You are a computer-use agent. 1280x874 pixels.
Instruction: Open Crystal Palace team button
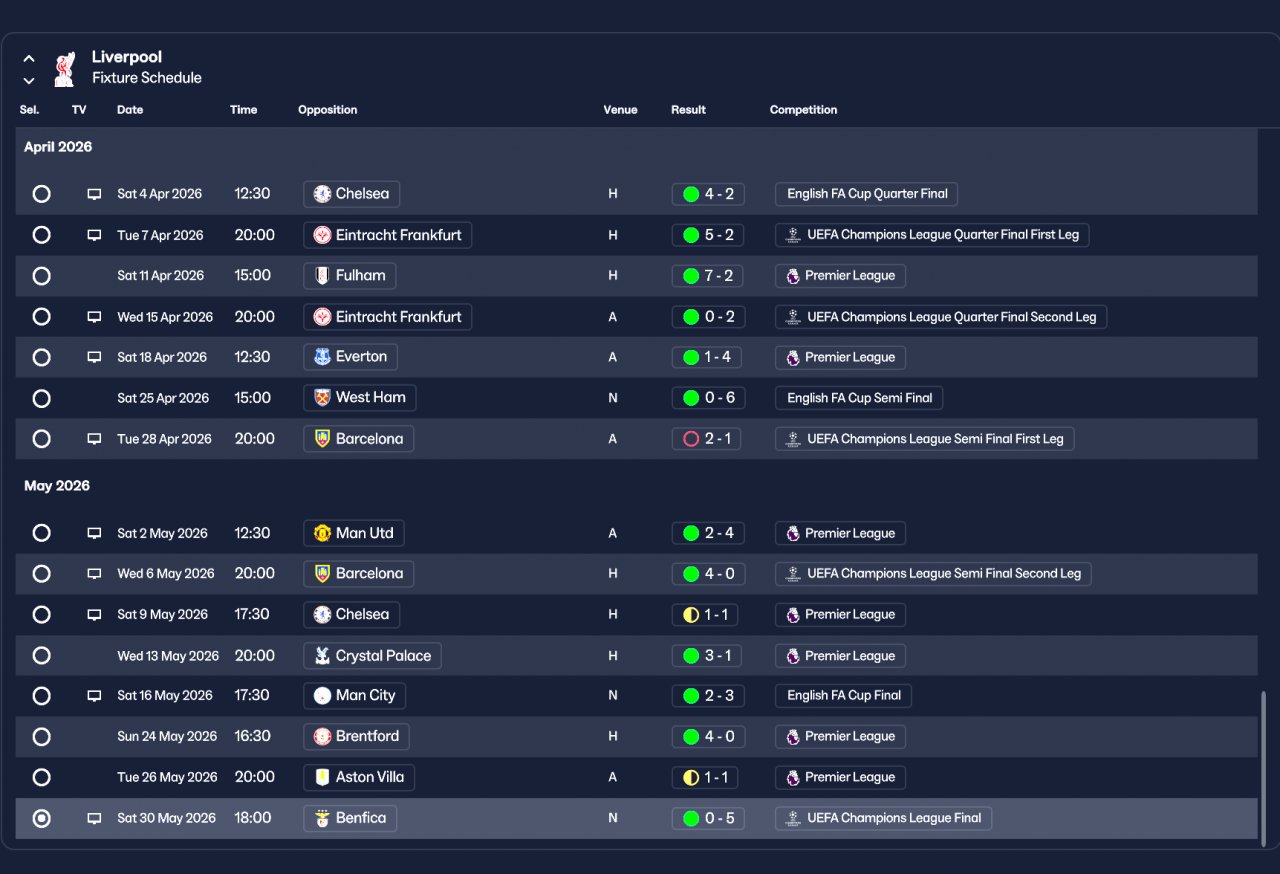pyautogui.click(x=373, y=656)
